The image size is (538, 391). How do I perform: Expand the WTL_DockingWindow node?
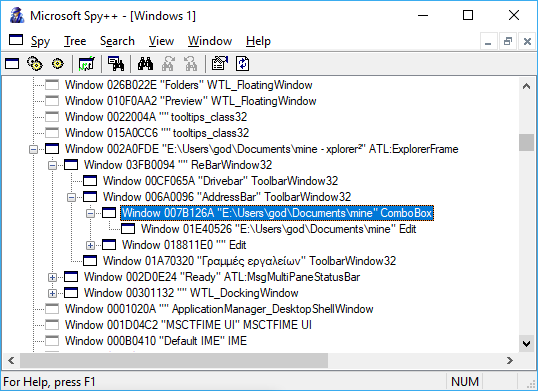click(52, 293)
